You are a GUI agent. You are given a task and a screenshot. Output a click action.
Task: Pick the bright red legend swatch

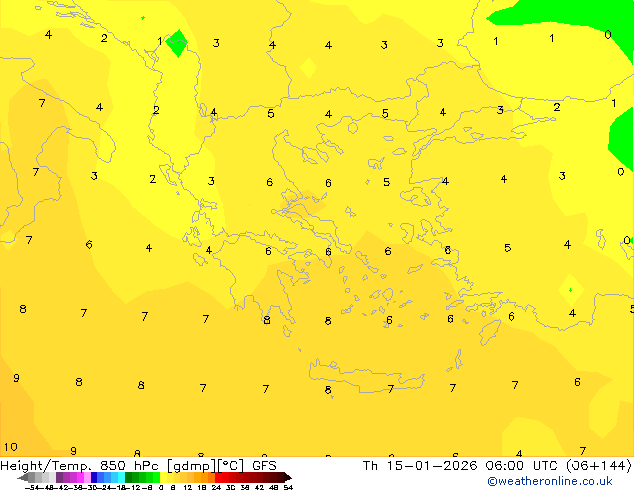[218, 477]
